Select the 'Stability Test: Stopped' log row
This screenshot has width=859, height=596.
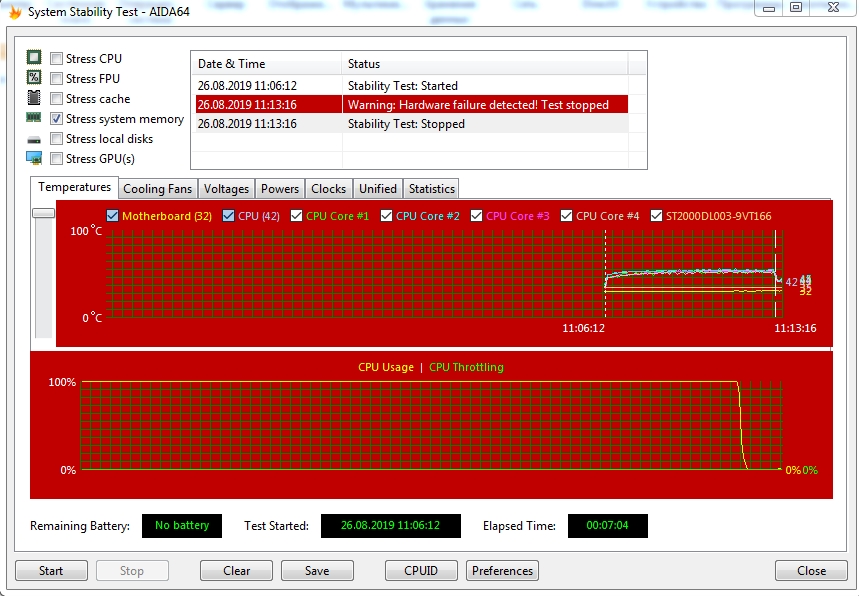(412, 124)
